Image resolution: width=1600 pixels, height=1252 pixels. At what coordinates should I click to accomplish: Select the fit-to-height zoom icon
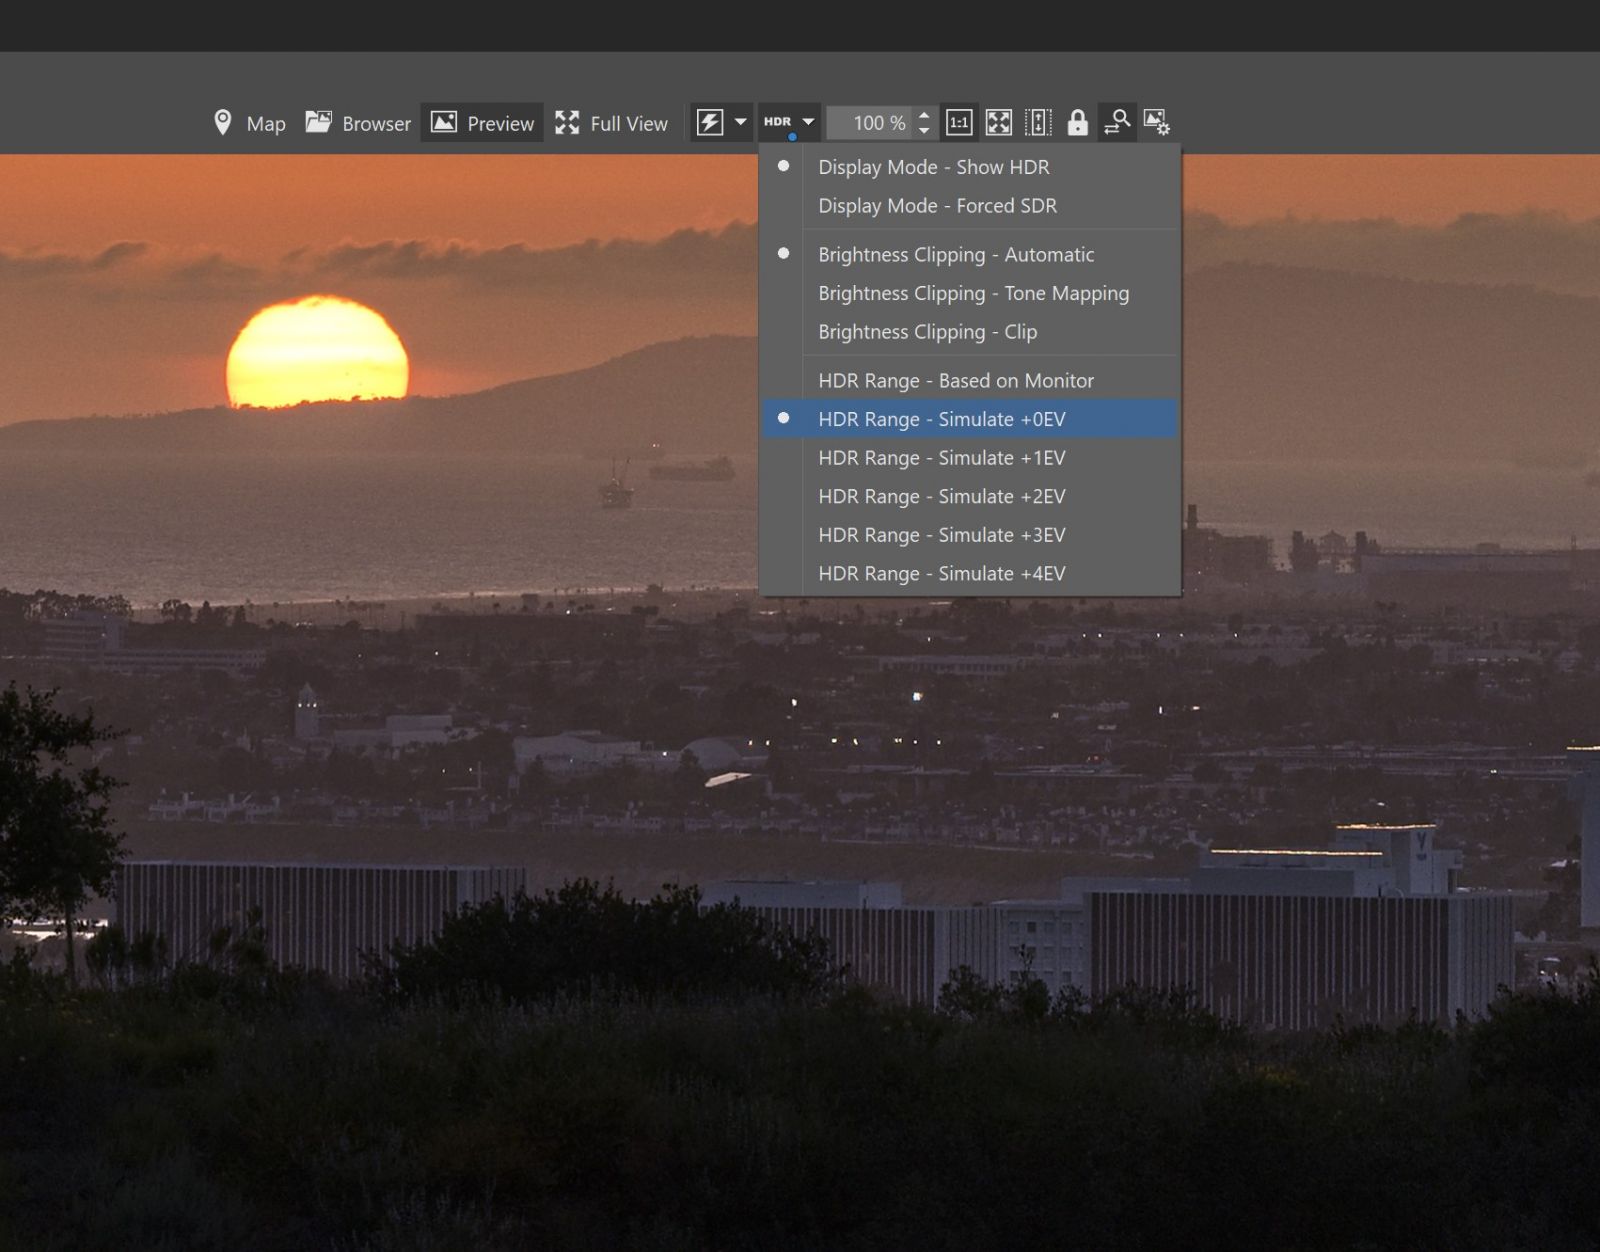point(1040,122)
